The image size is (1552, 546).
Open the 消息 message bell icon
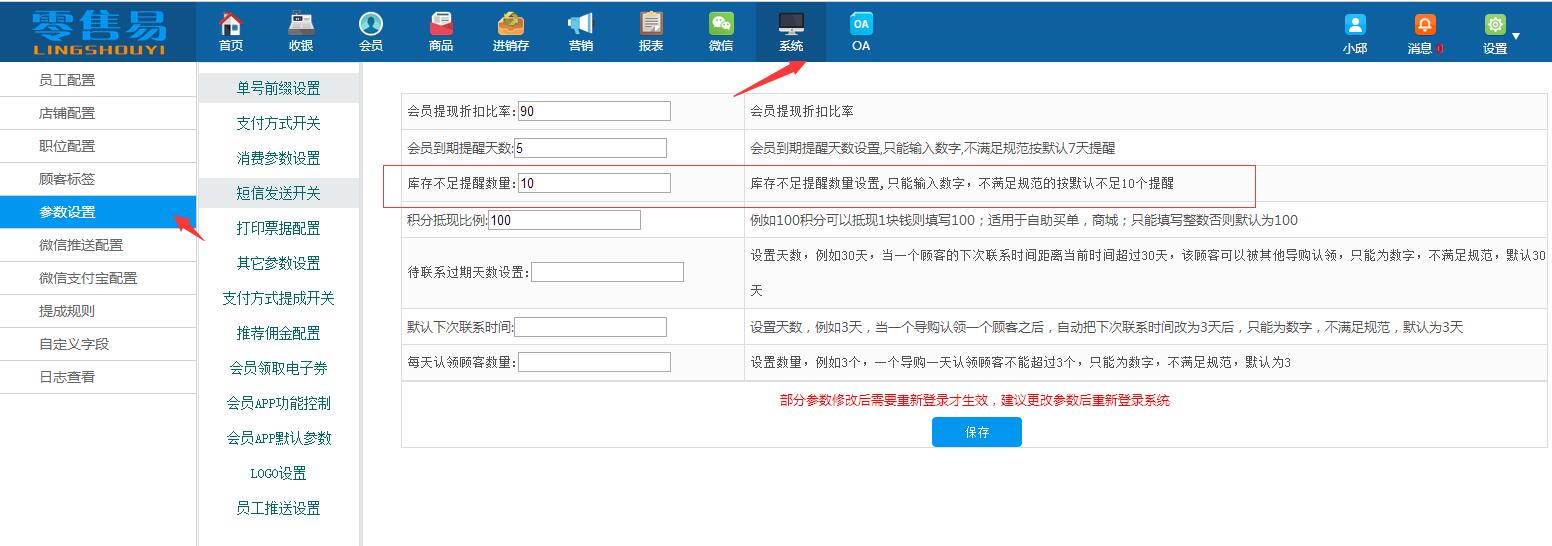pyautogui.click(x=1425, y=25)
